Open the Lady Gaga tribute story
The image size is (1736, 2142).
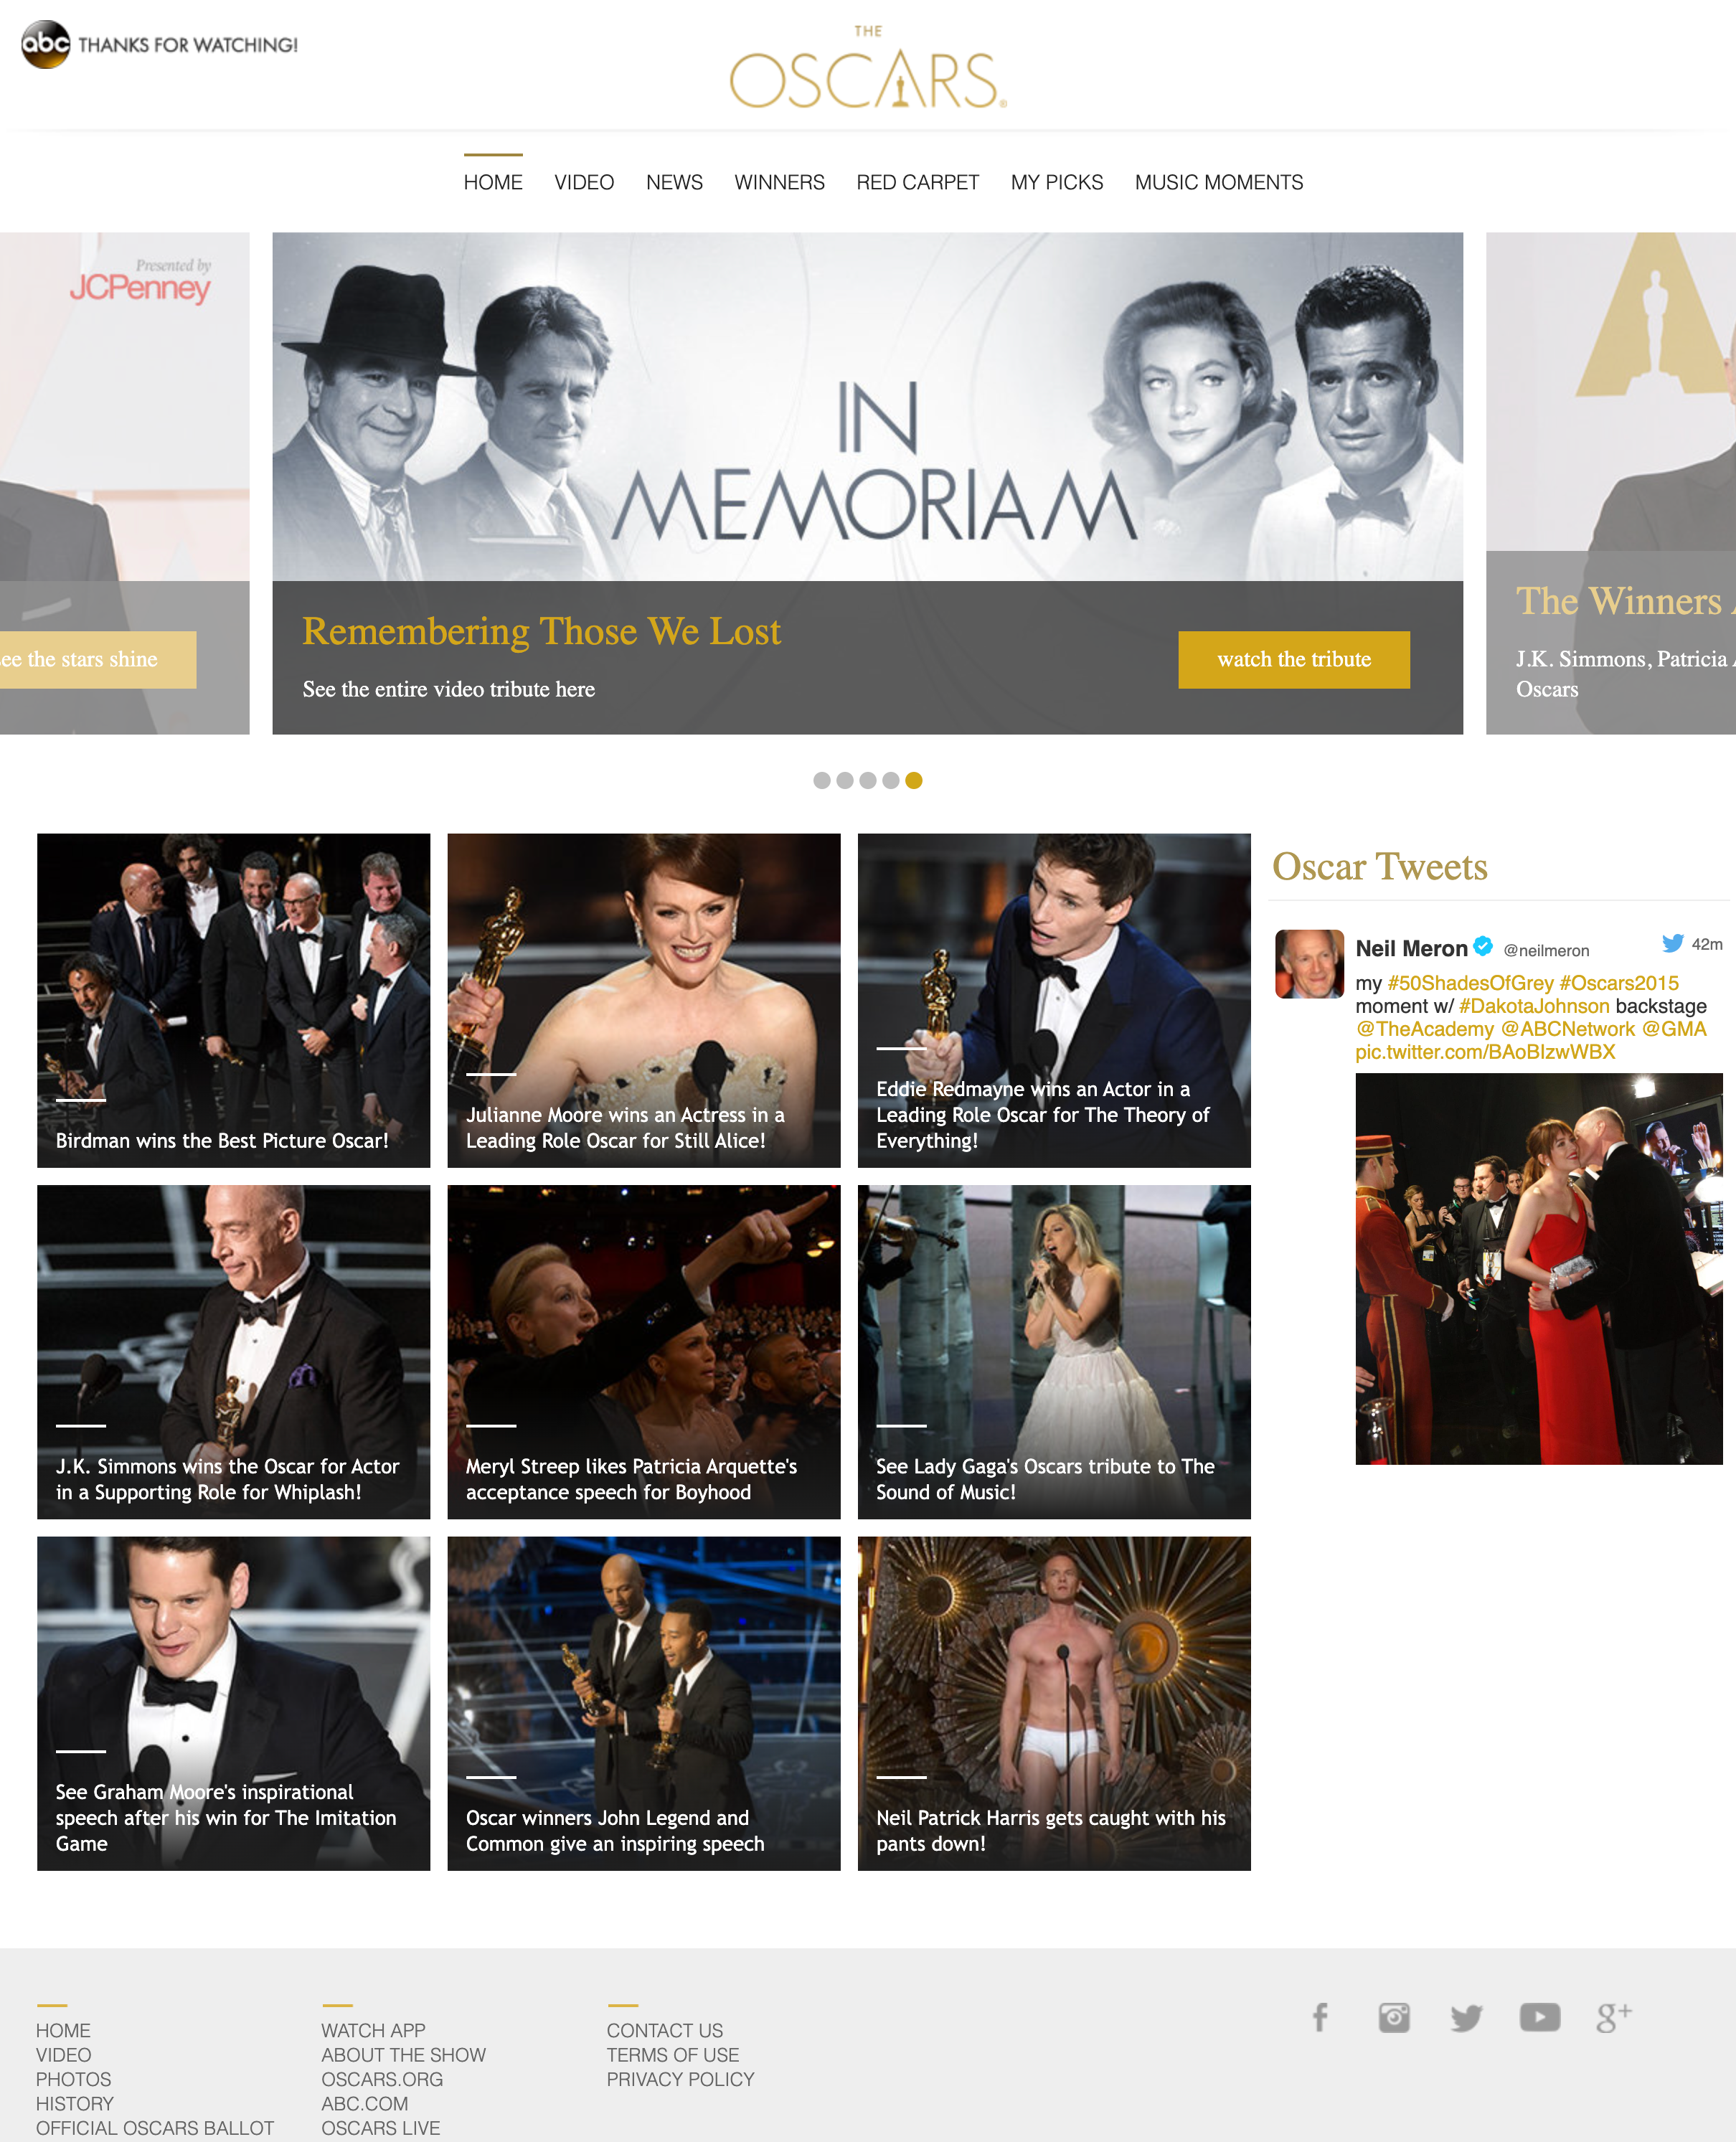point(1054,1352)
